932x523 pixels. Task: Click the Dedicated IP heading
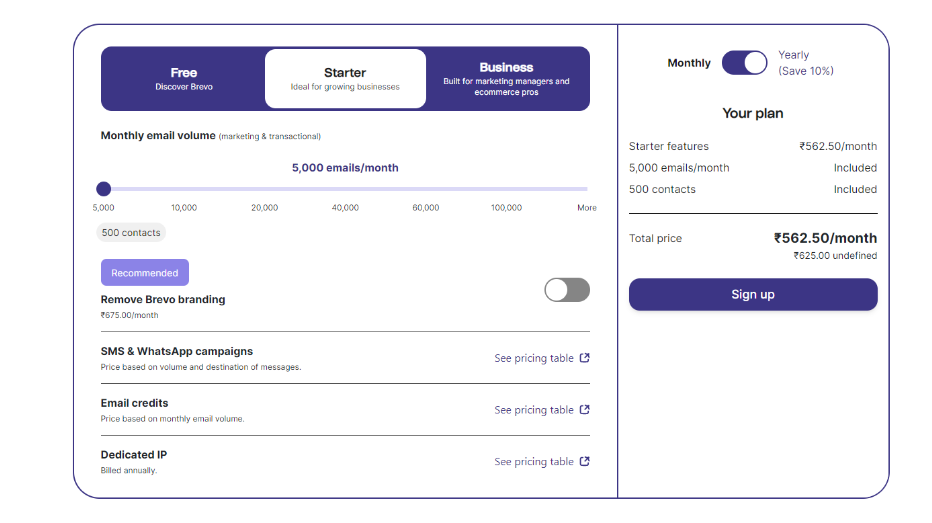click(134, 455)
